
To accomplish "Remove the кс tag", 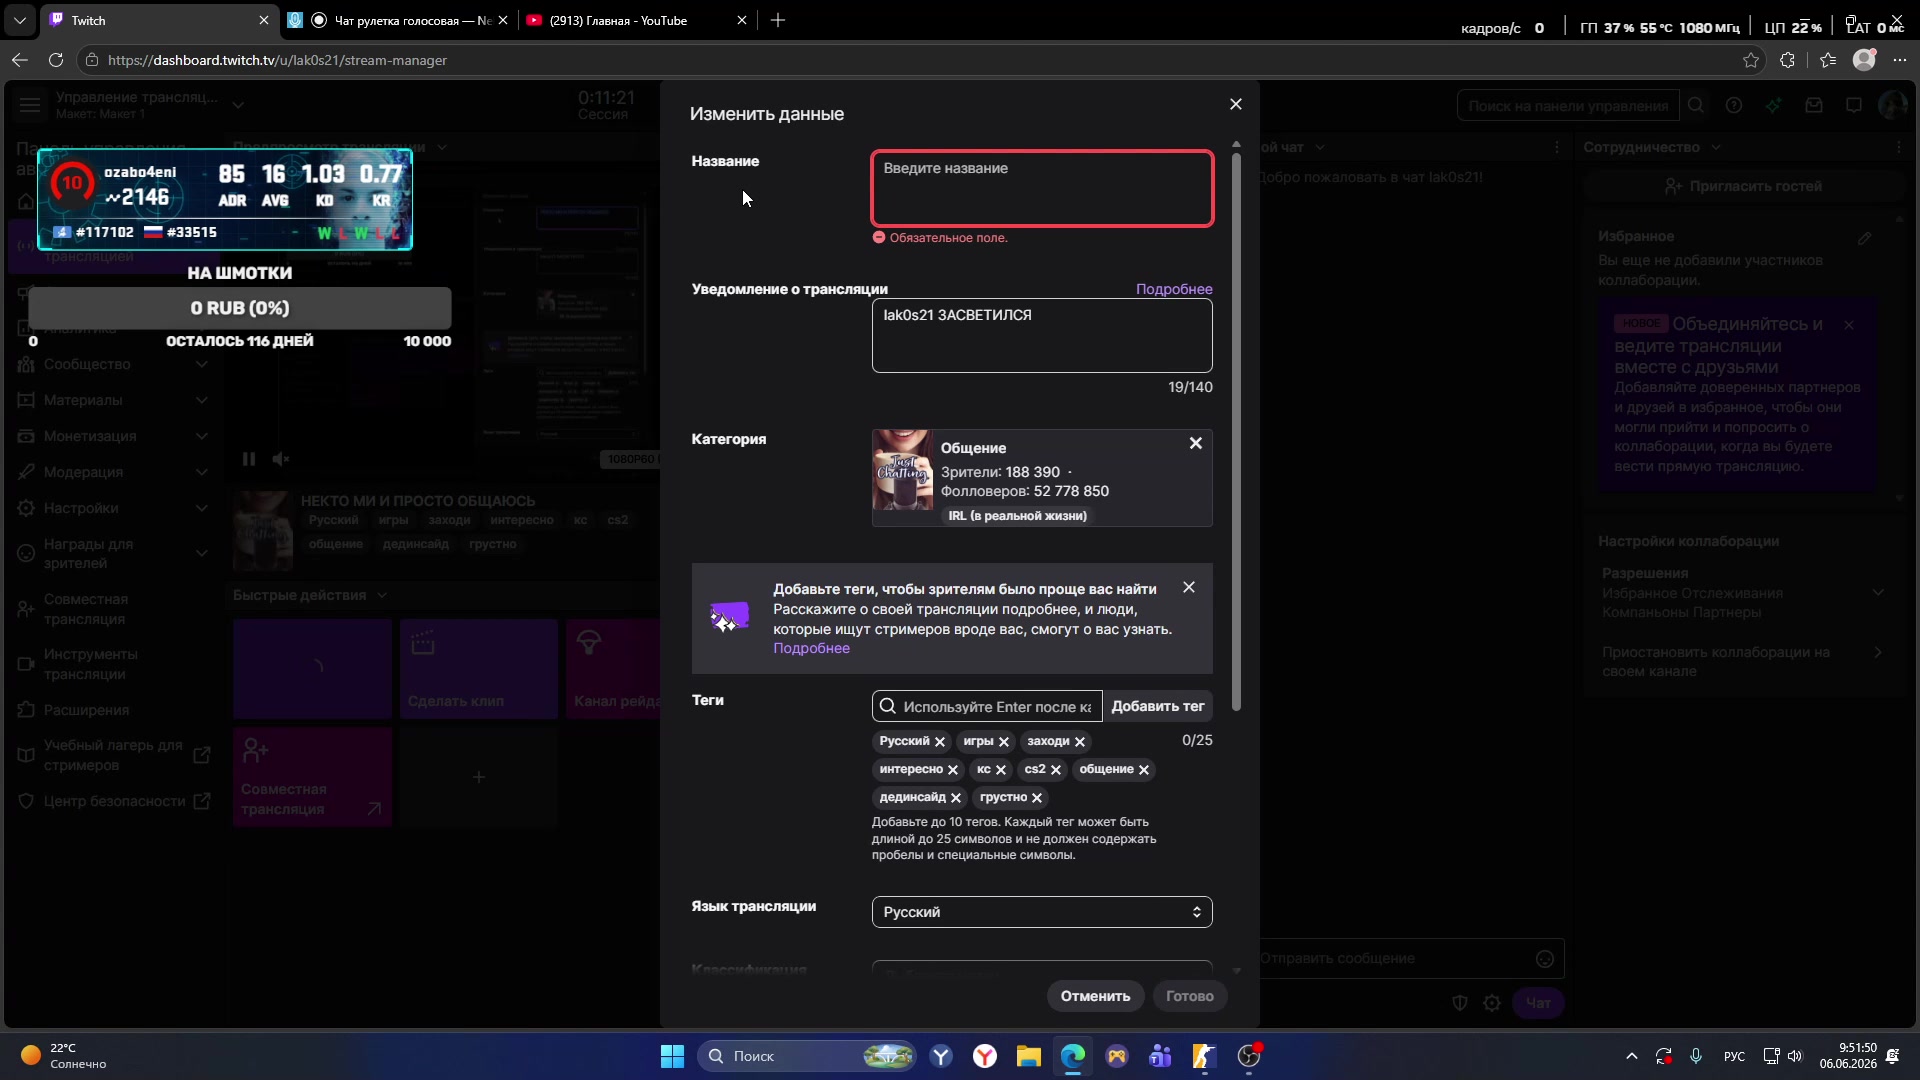I will click(1001, 769).
